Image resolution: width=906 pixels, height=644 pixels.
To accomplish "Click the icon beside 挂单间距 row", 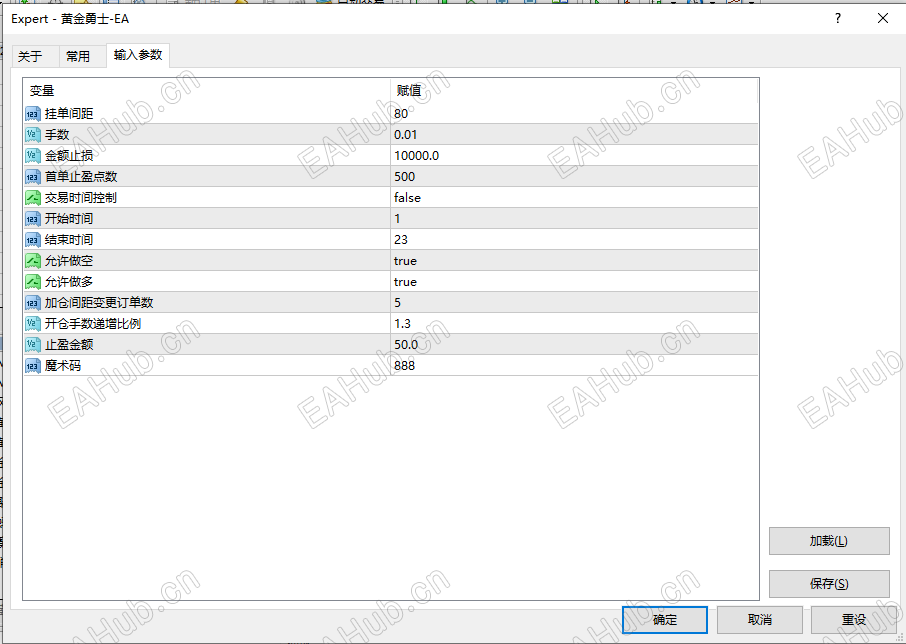I will 32,114.
